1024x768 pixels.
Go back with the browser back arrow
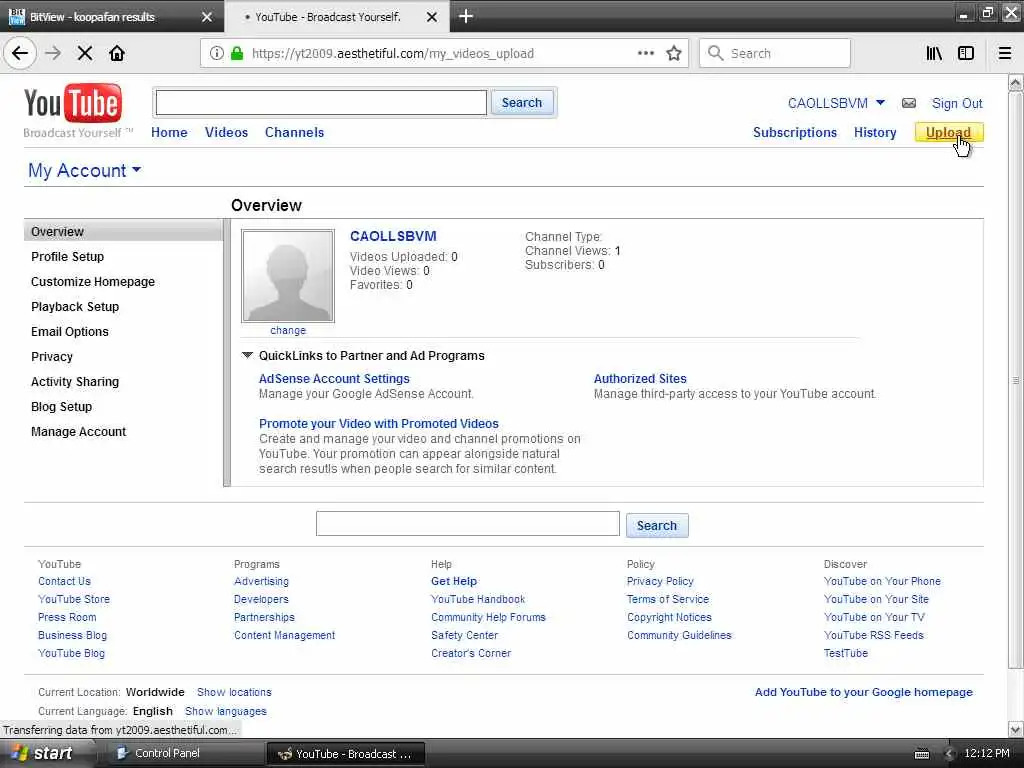point(20,53)
